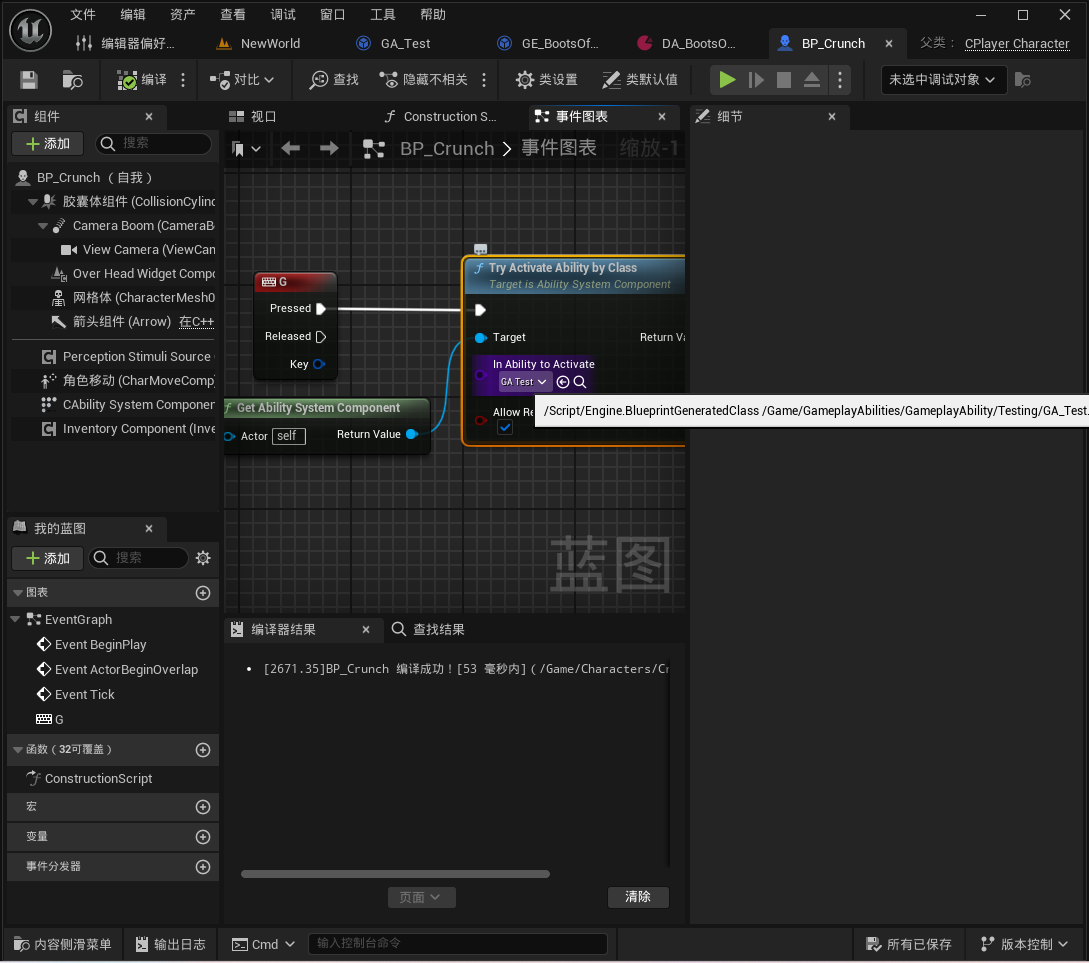This screenshot has height=963, width=1089.
Task: Switch to the 视口 viewport tab
Action: 253,117
